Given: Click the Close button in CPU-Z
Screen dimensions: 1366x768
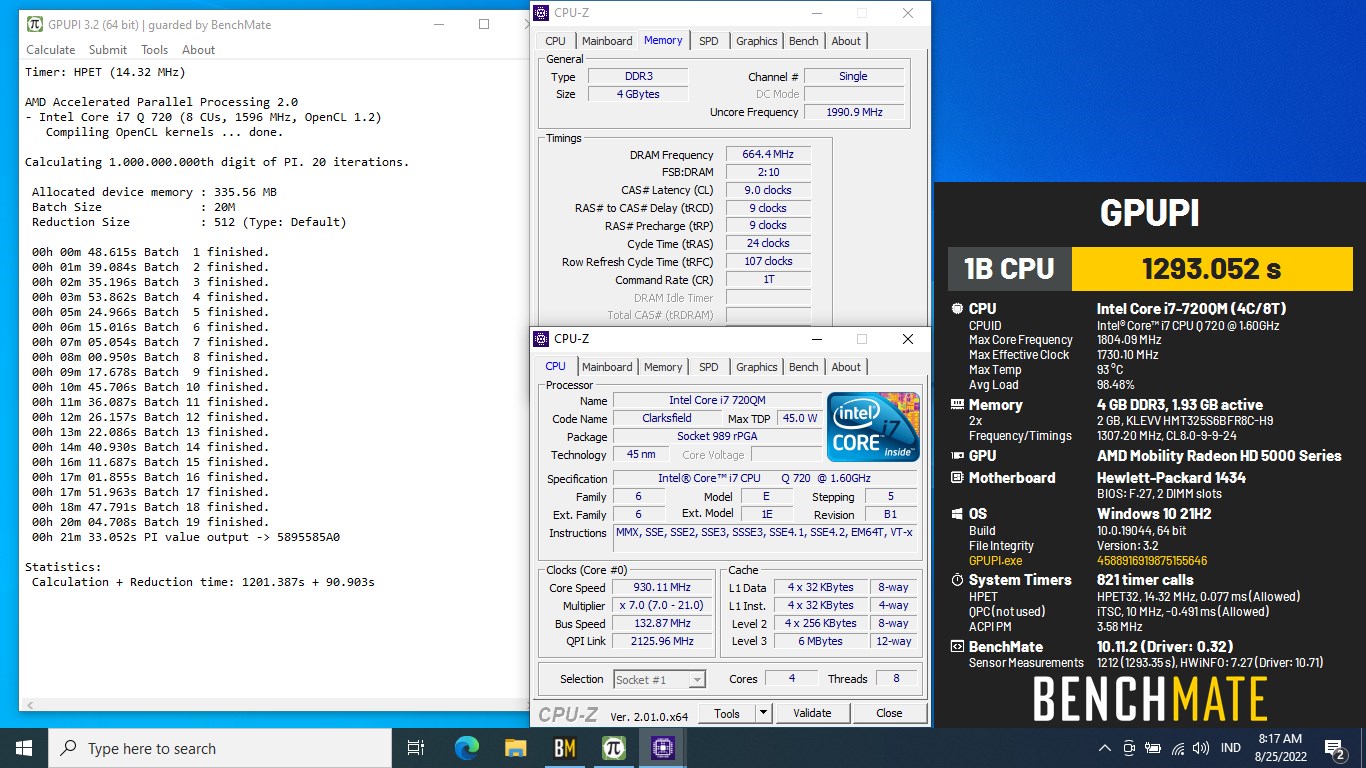Looking at the screenshot, I should click(x=889, y=713).
